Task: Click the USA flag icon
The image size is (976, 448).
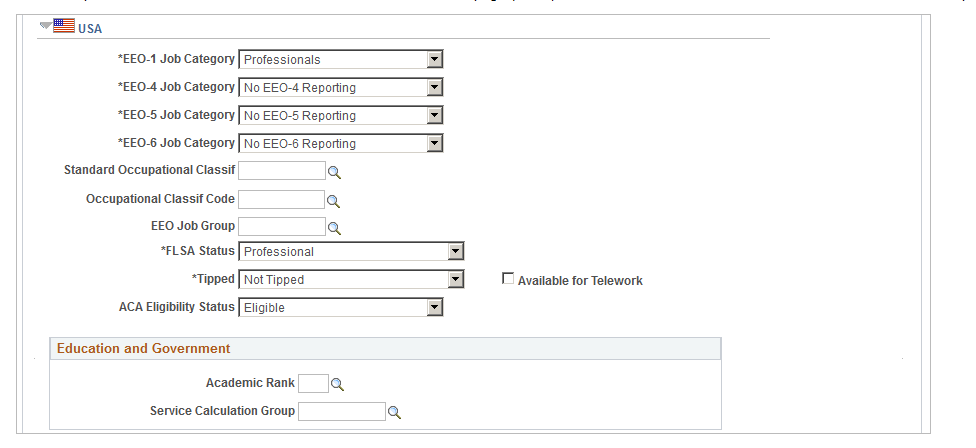Action: tap(64, 27)
